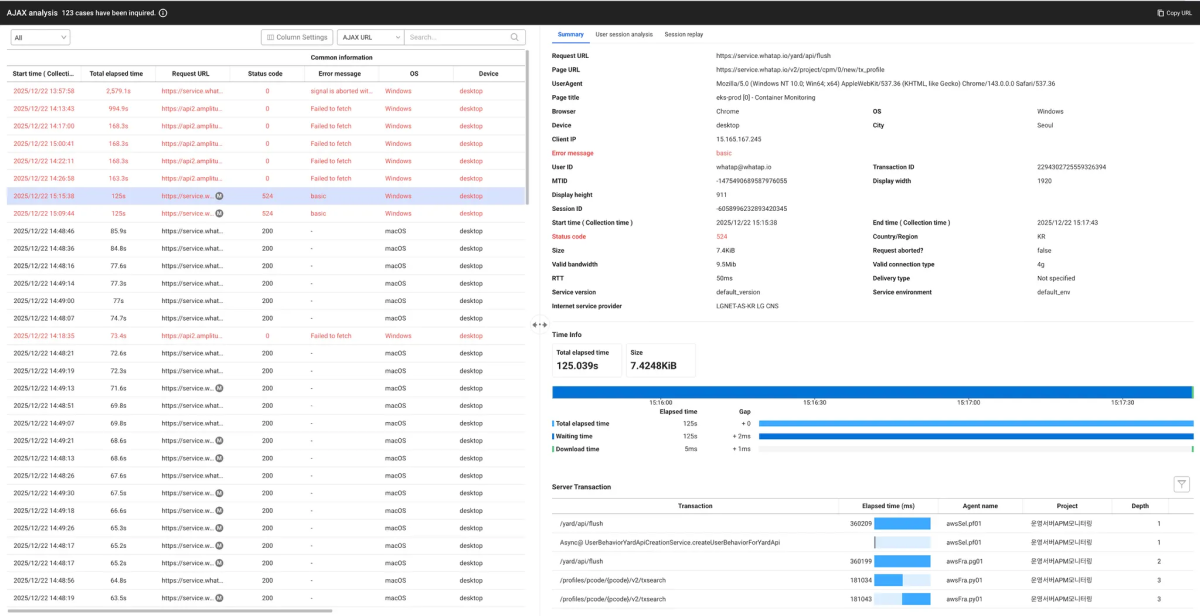Select the 2025/12/22 14:18:35 failed row
1200x616 pixels.
(x=266, y=336)
